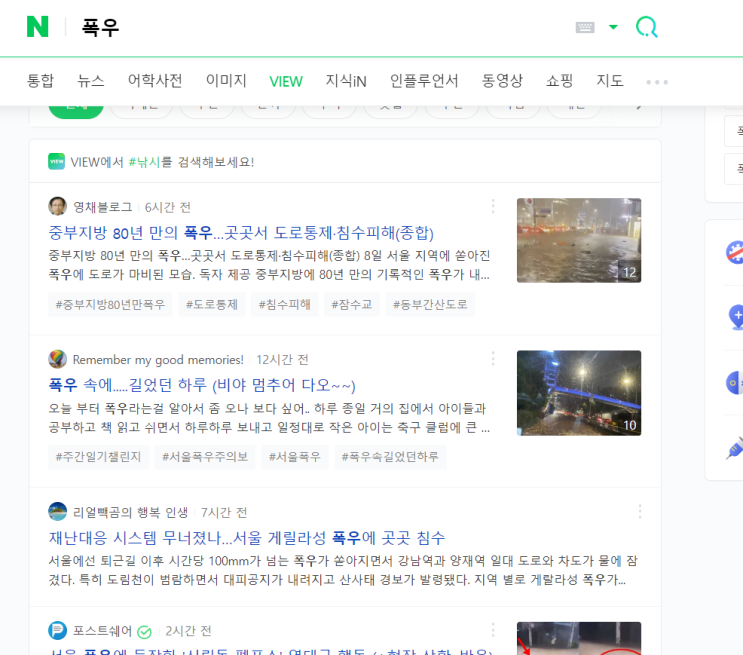Open the 인플루언서 tab
The height and width of the screenshot is (655, 743).
click(x=424, y=81)
